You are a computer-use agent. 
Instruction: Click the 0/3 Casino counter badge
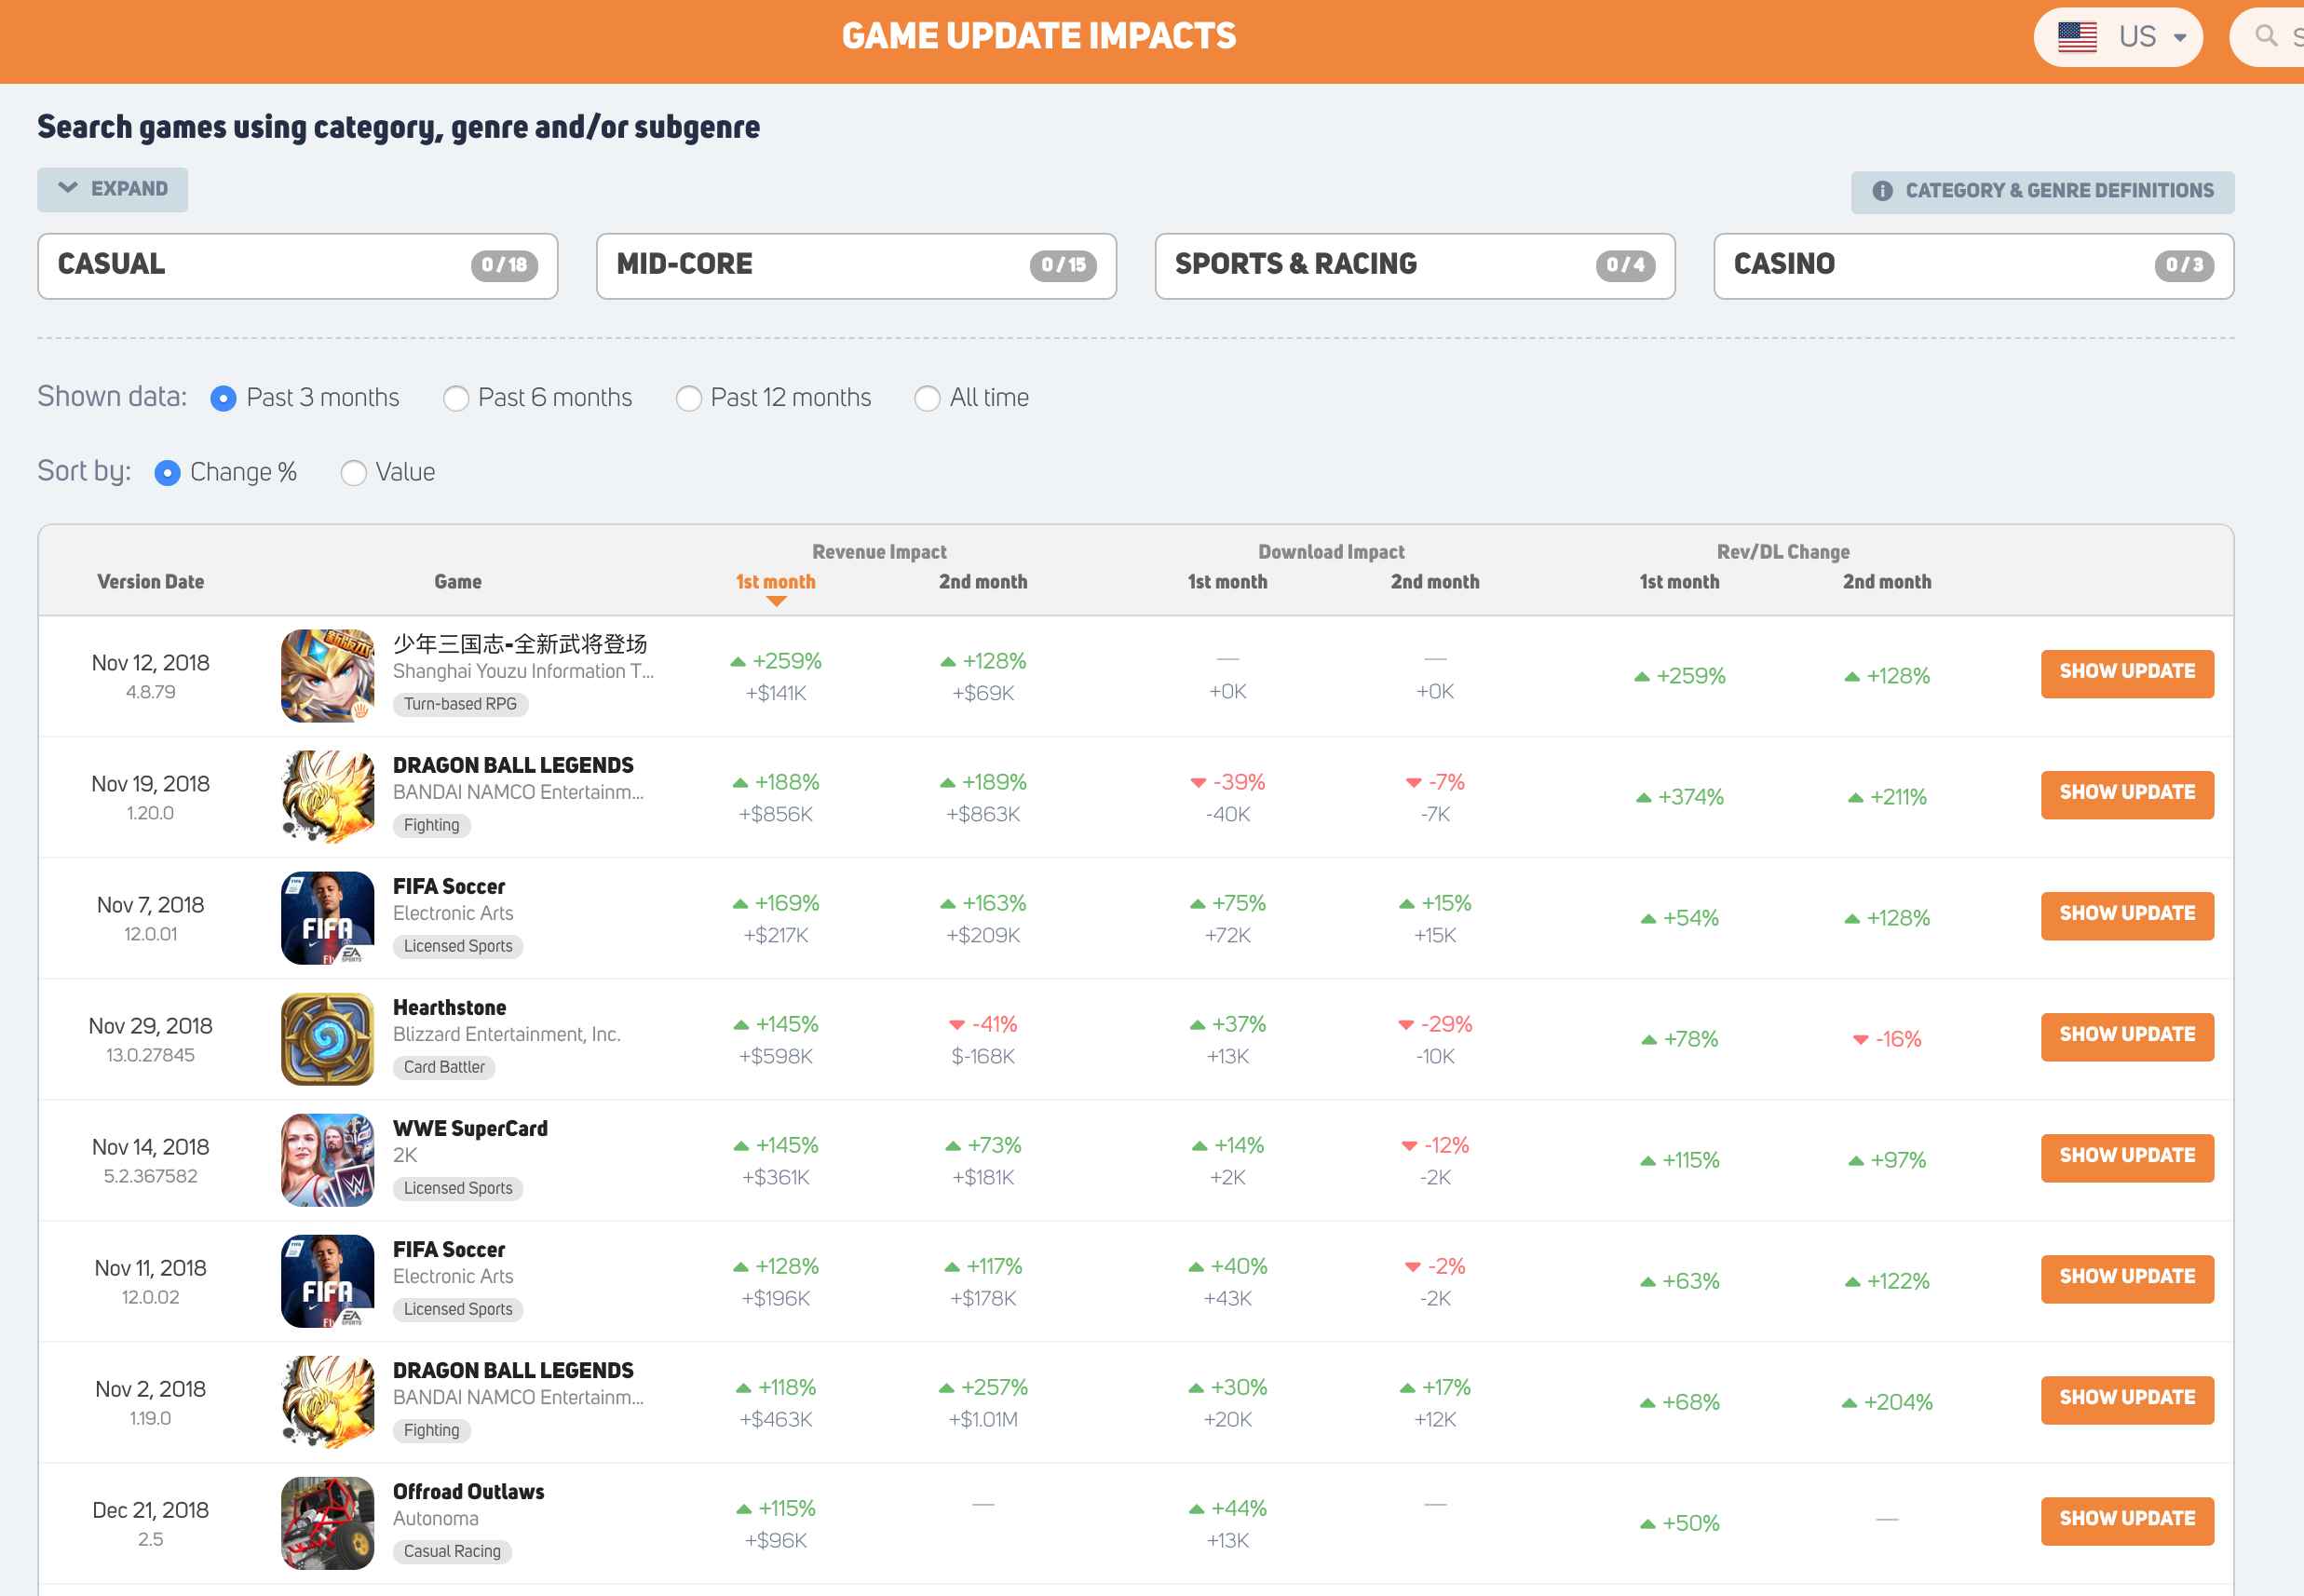tap(2184, 266)
